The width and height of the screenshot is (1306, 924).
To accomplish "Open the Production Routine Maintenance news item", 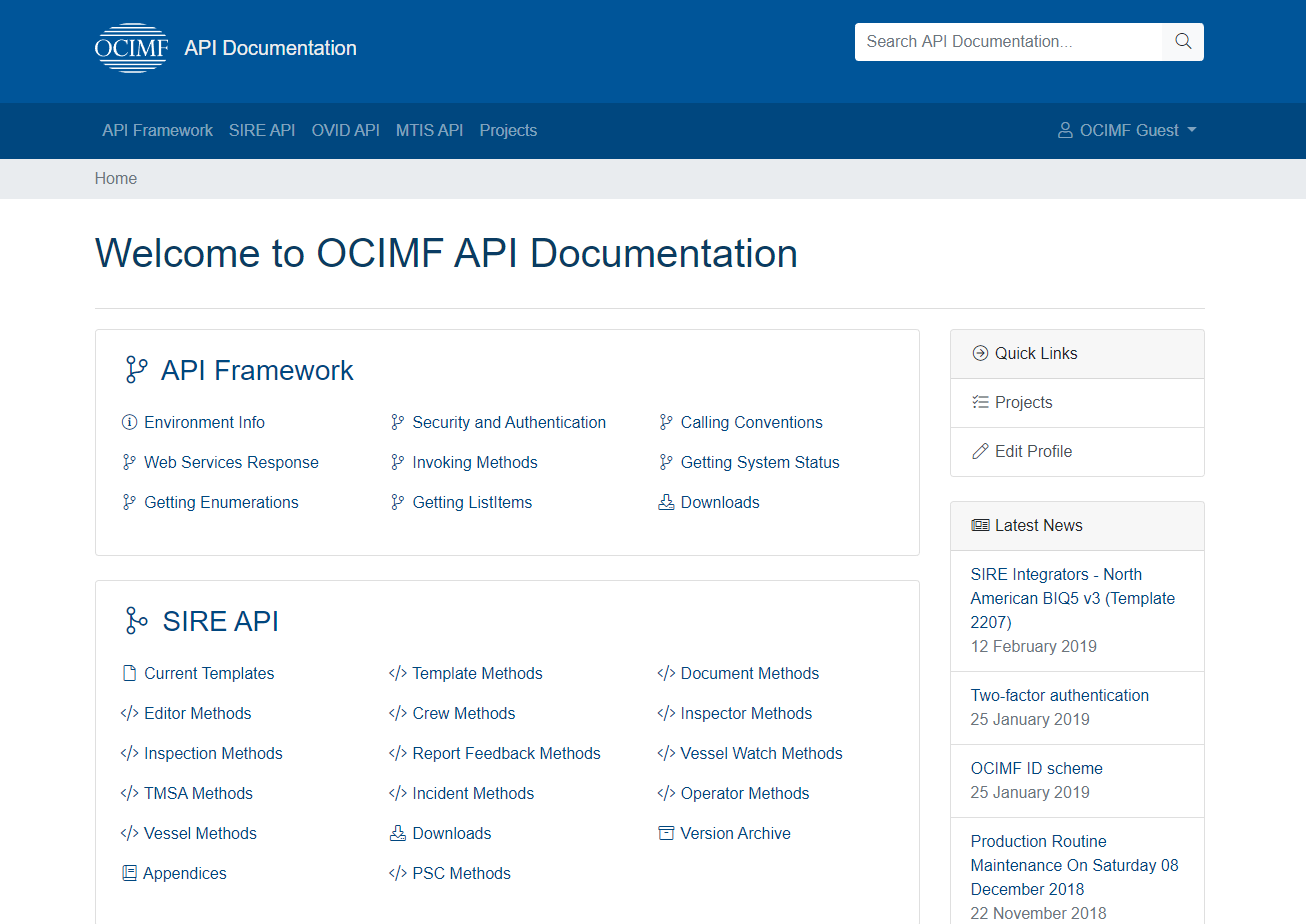I will [x=1075, y=865].
